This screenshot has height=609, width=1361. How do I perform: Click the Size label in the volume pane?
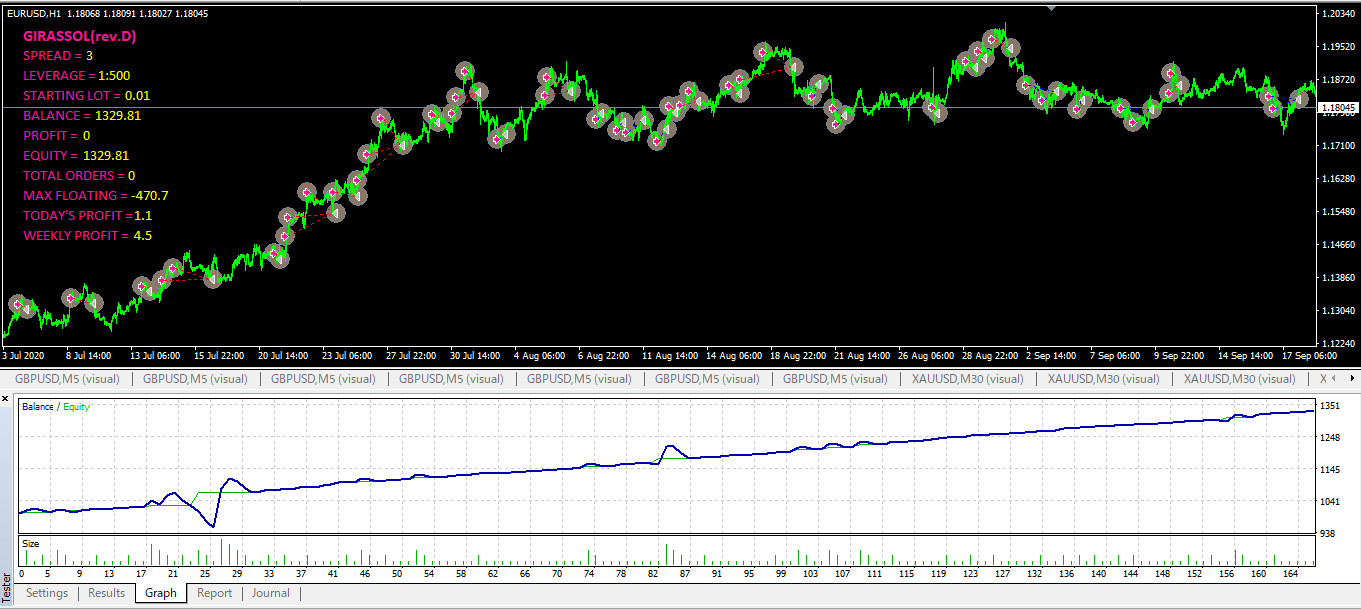pos(31,544)
